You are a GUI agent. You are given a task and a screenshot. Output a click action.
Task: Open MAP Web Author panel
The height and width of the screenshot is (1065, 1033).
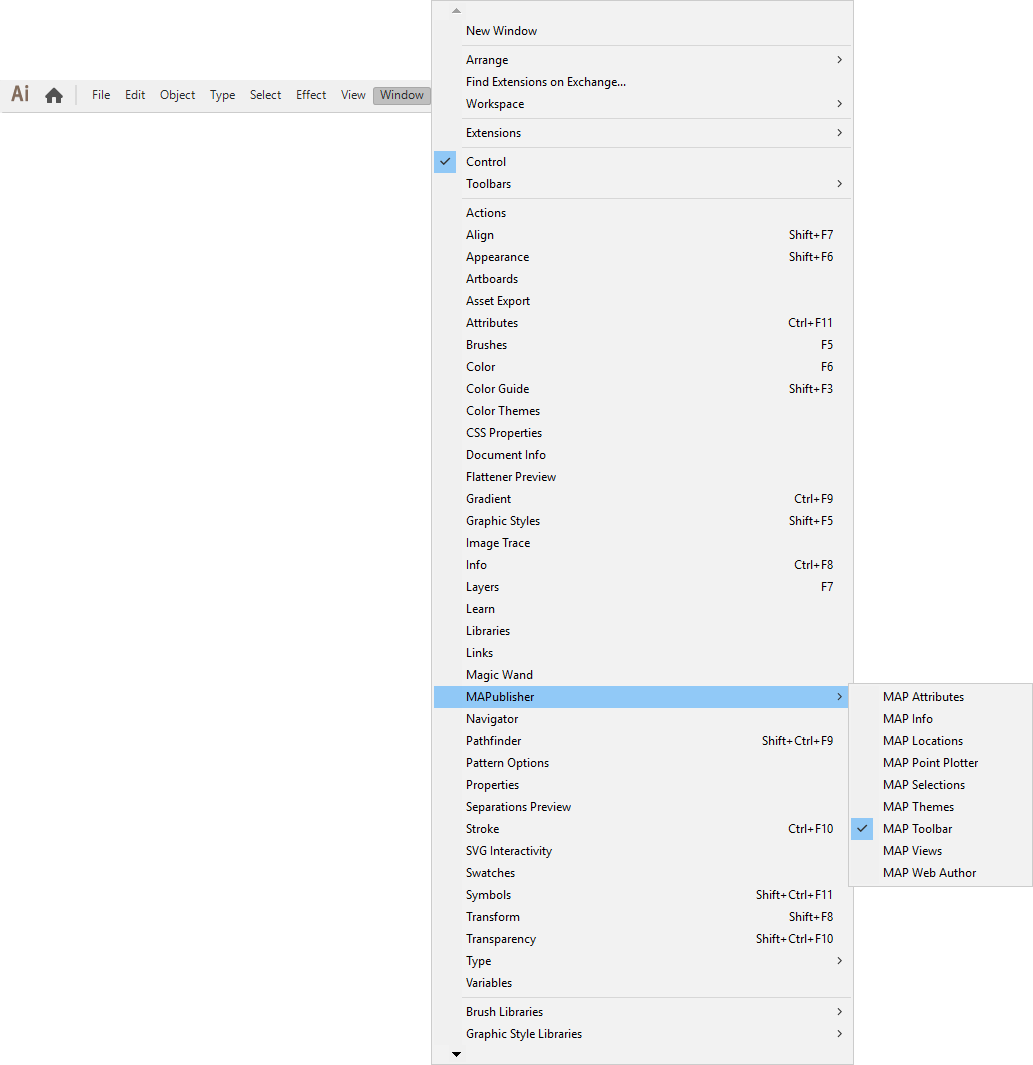pyautogui.click(x=941, y=873)
